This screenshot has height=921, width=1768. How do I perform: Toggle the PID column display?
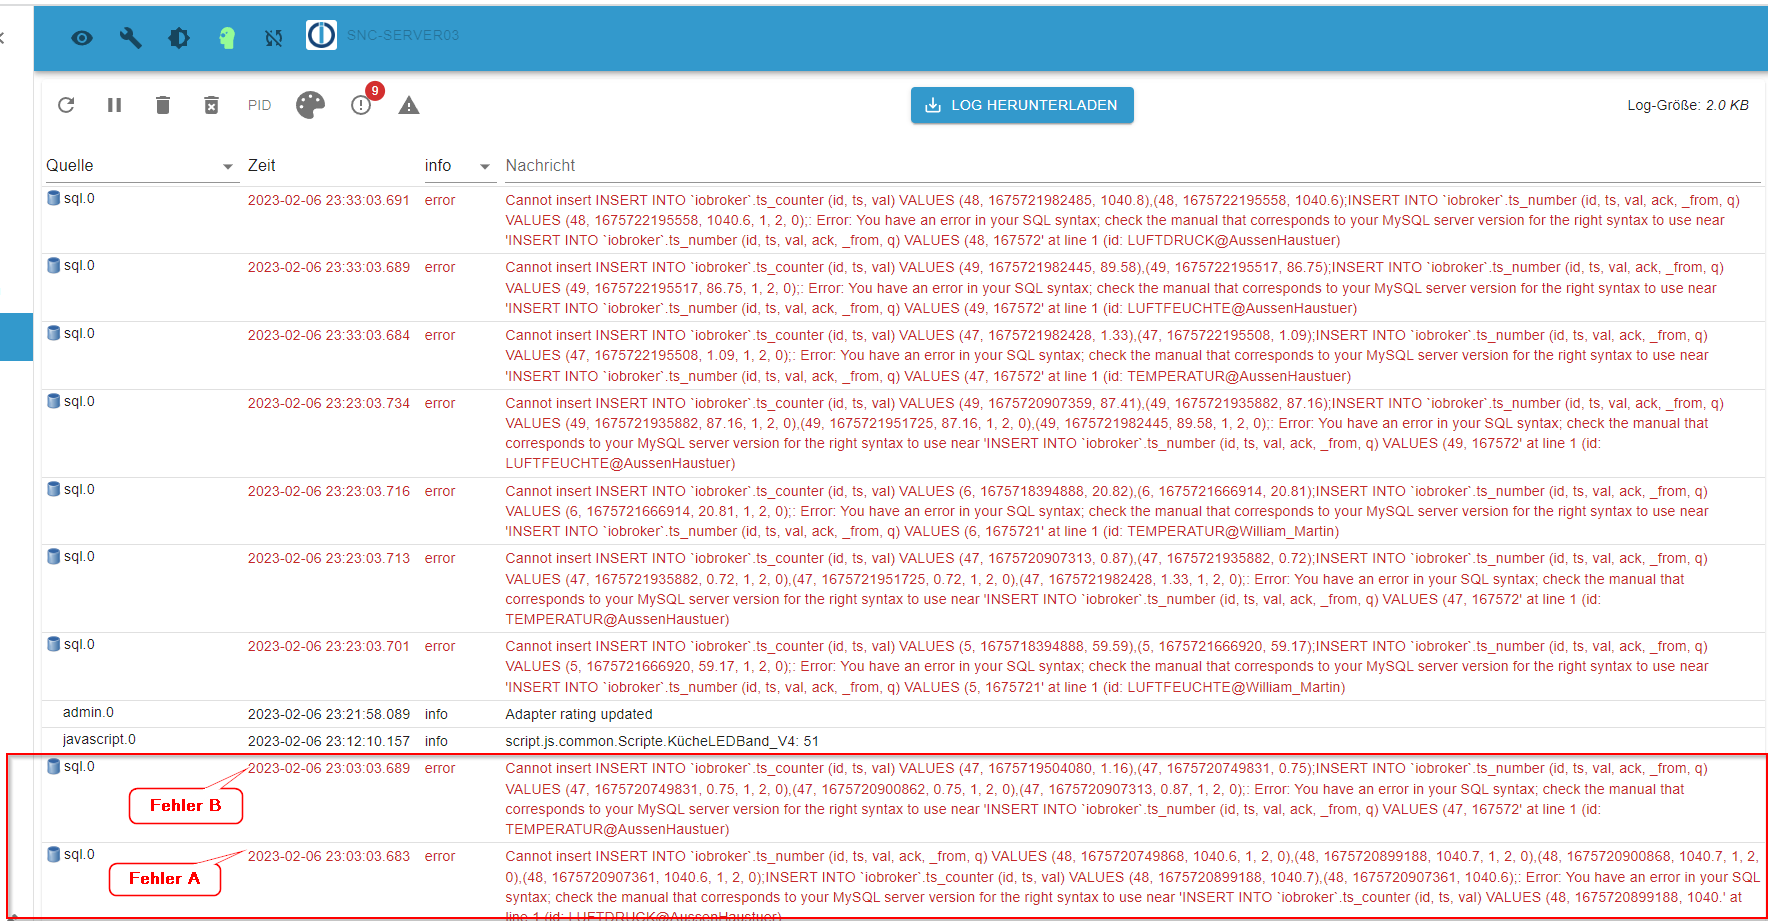click(260, 105)
